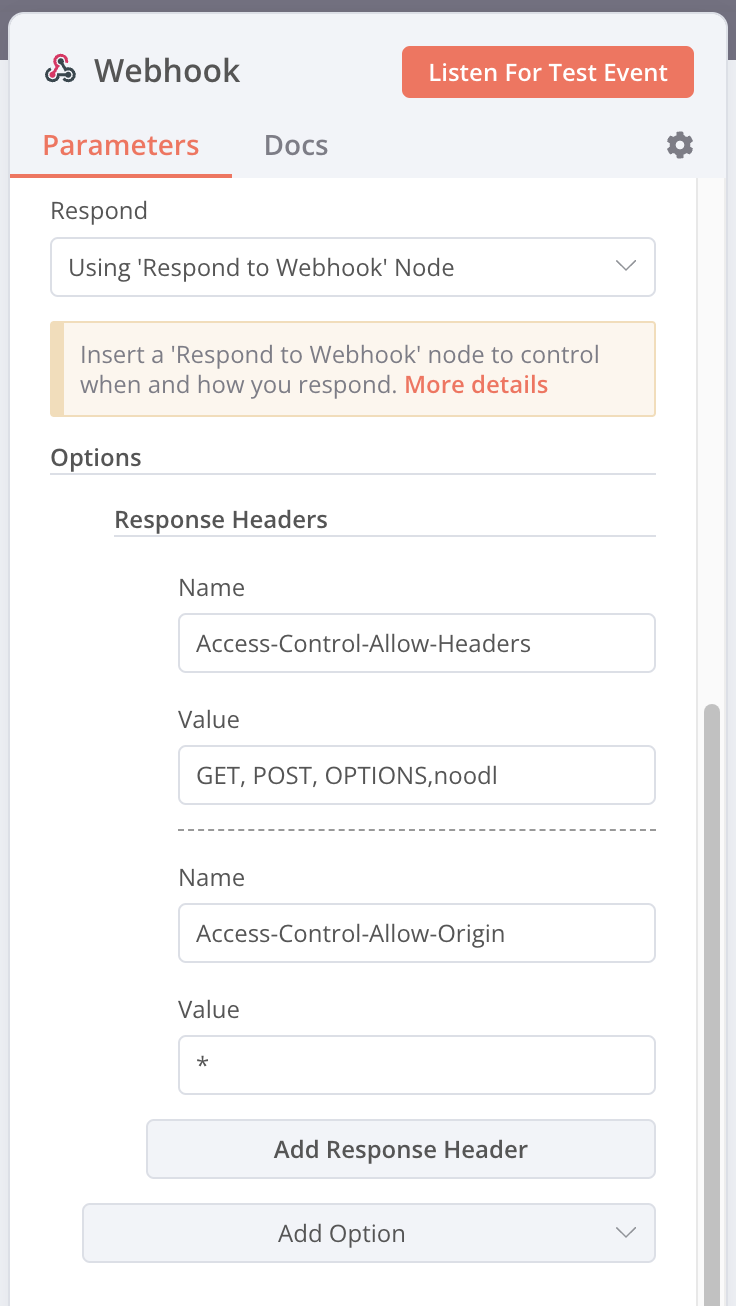Click the vertical scrollbar thumb
Screen dimensions: 736x1306
click(x=712, y=1000)
